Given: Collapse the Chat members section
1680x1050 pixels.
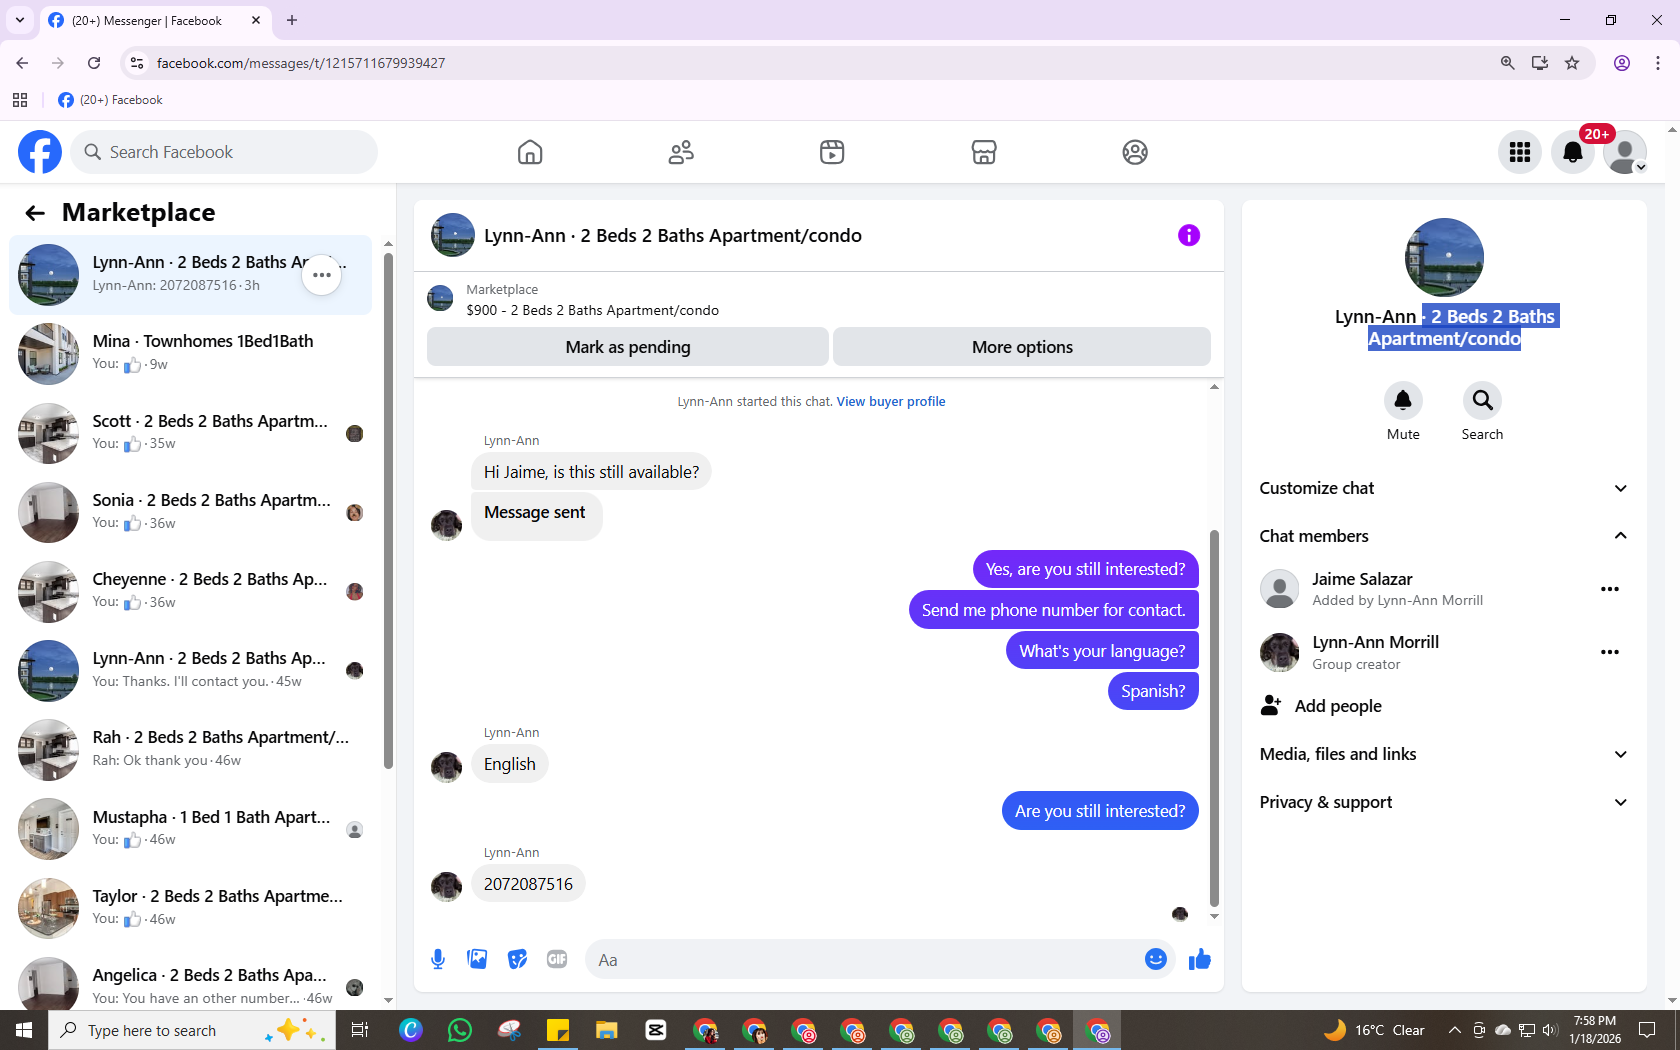Looking at the screenshot, I should click(x=1443, y=536).
